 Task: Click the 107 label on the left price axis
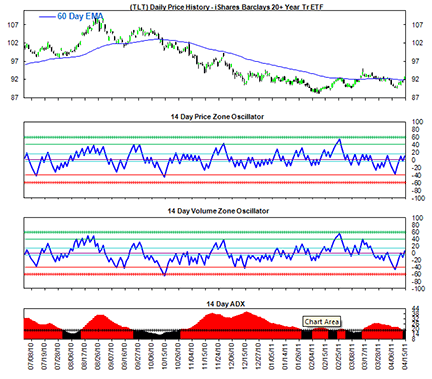pos(13,25)
